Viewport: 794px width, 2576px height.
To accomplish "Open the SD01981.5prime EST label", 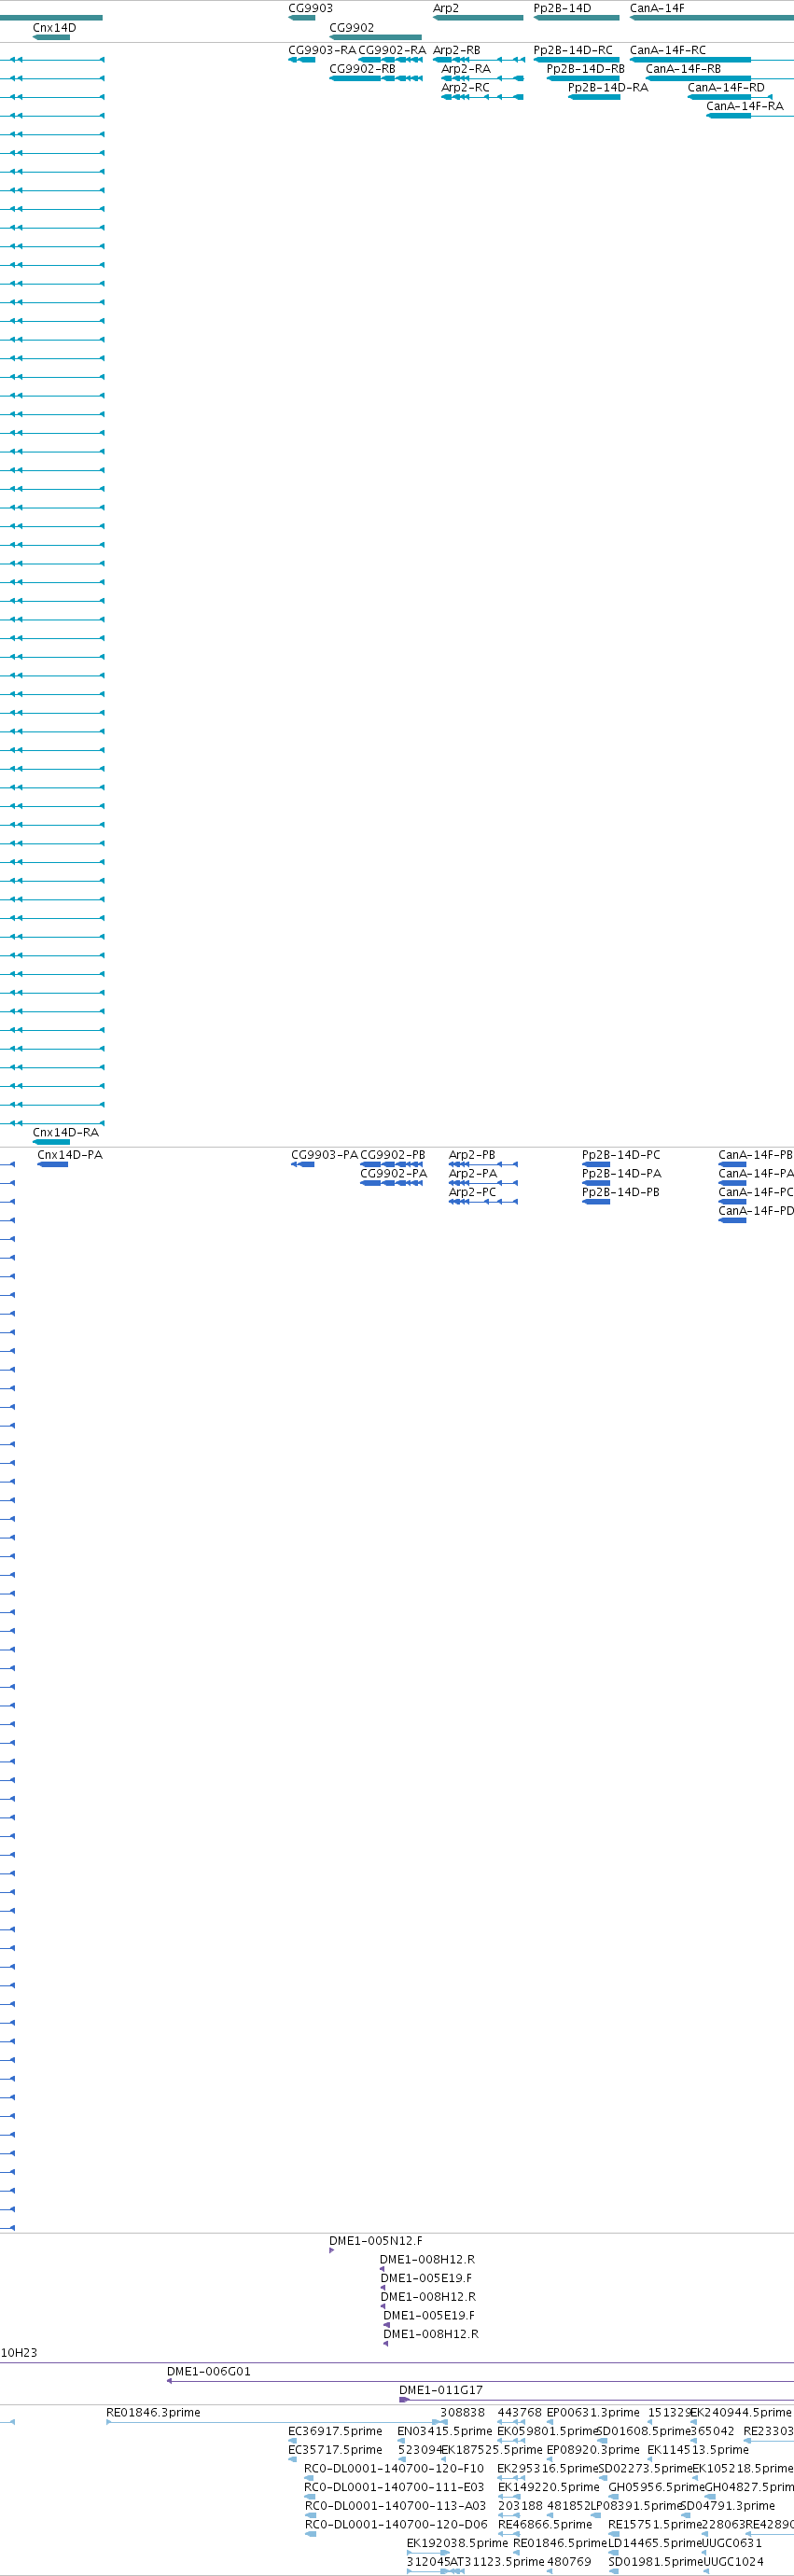I will pyautogui.click(x=656, y=2562).
